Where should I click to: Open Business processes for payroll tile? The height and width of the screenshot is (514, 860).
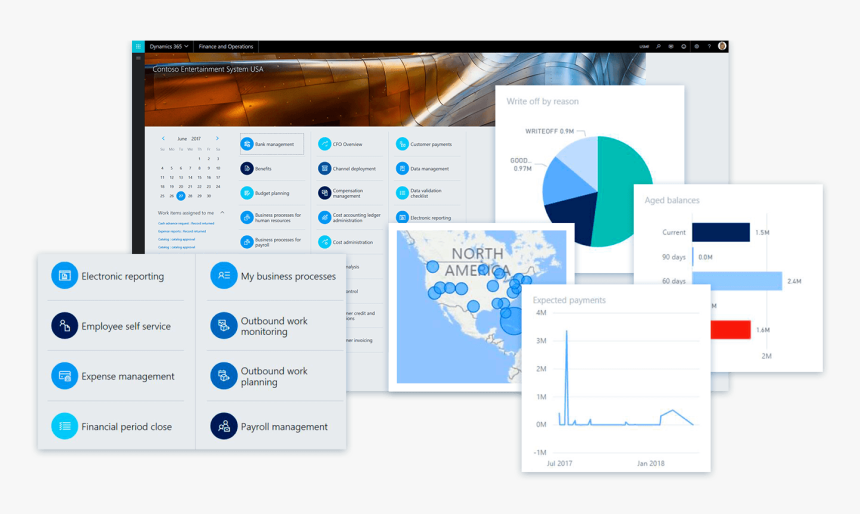[x=272, y=242]
